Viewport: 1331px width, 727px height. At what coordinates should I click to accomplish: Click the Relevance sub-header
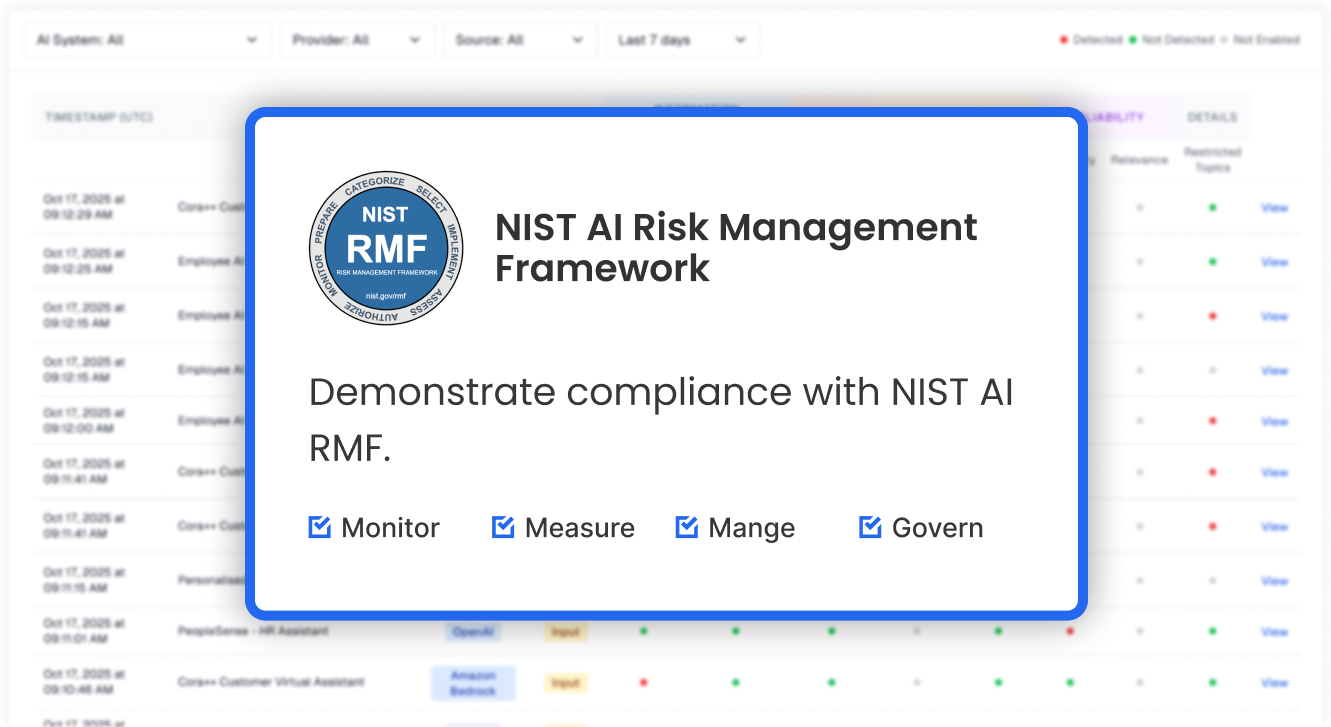point(1139,160)
